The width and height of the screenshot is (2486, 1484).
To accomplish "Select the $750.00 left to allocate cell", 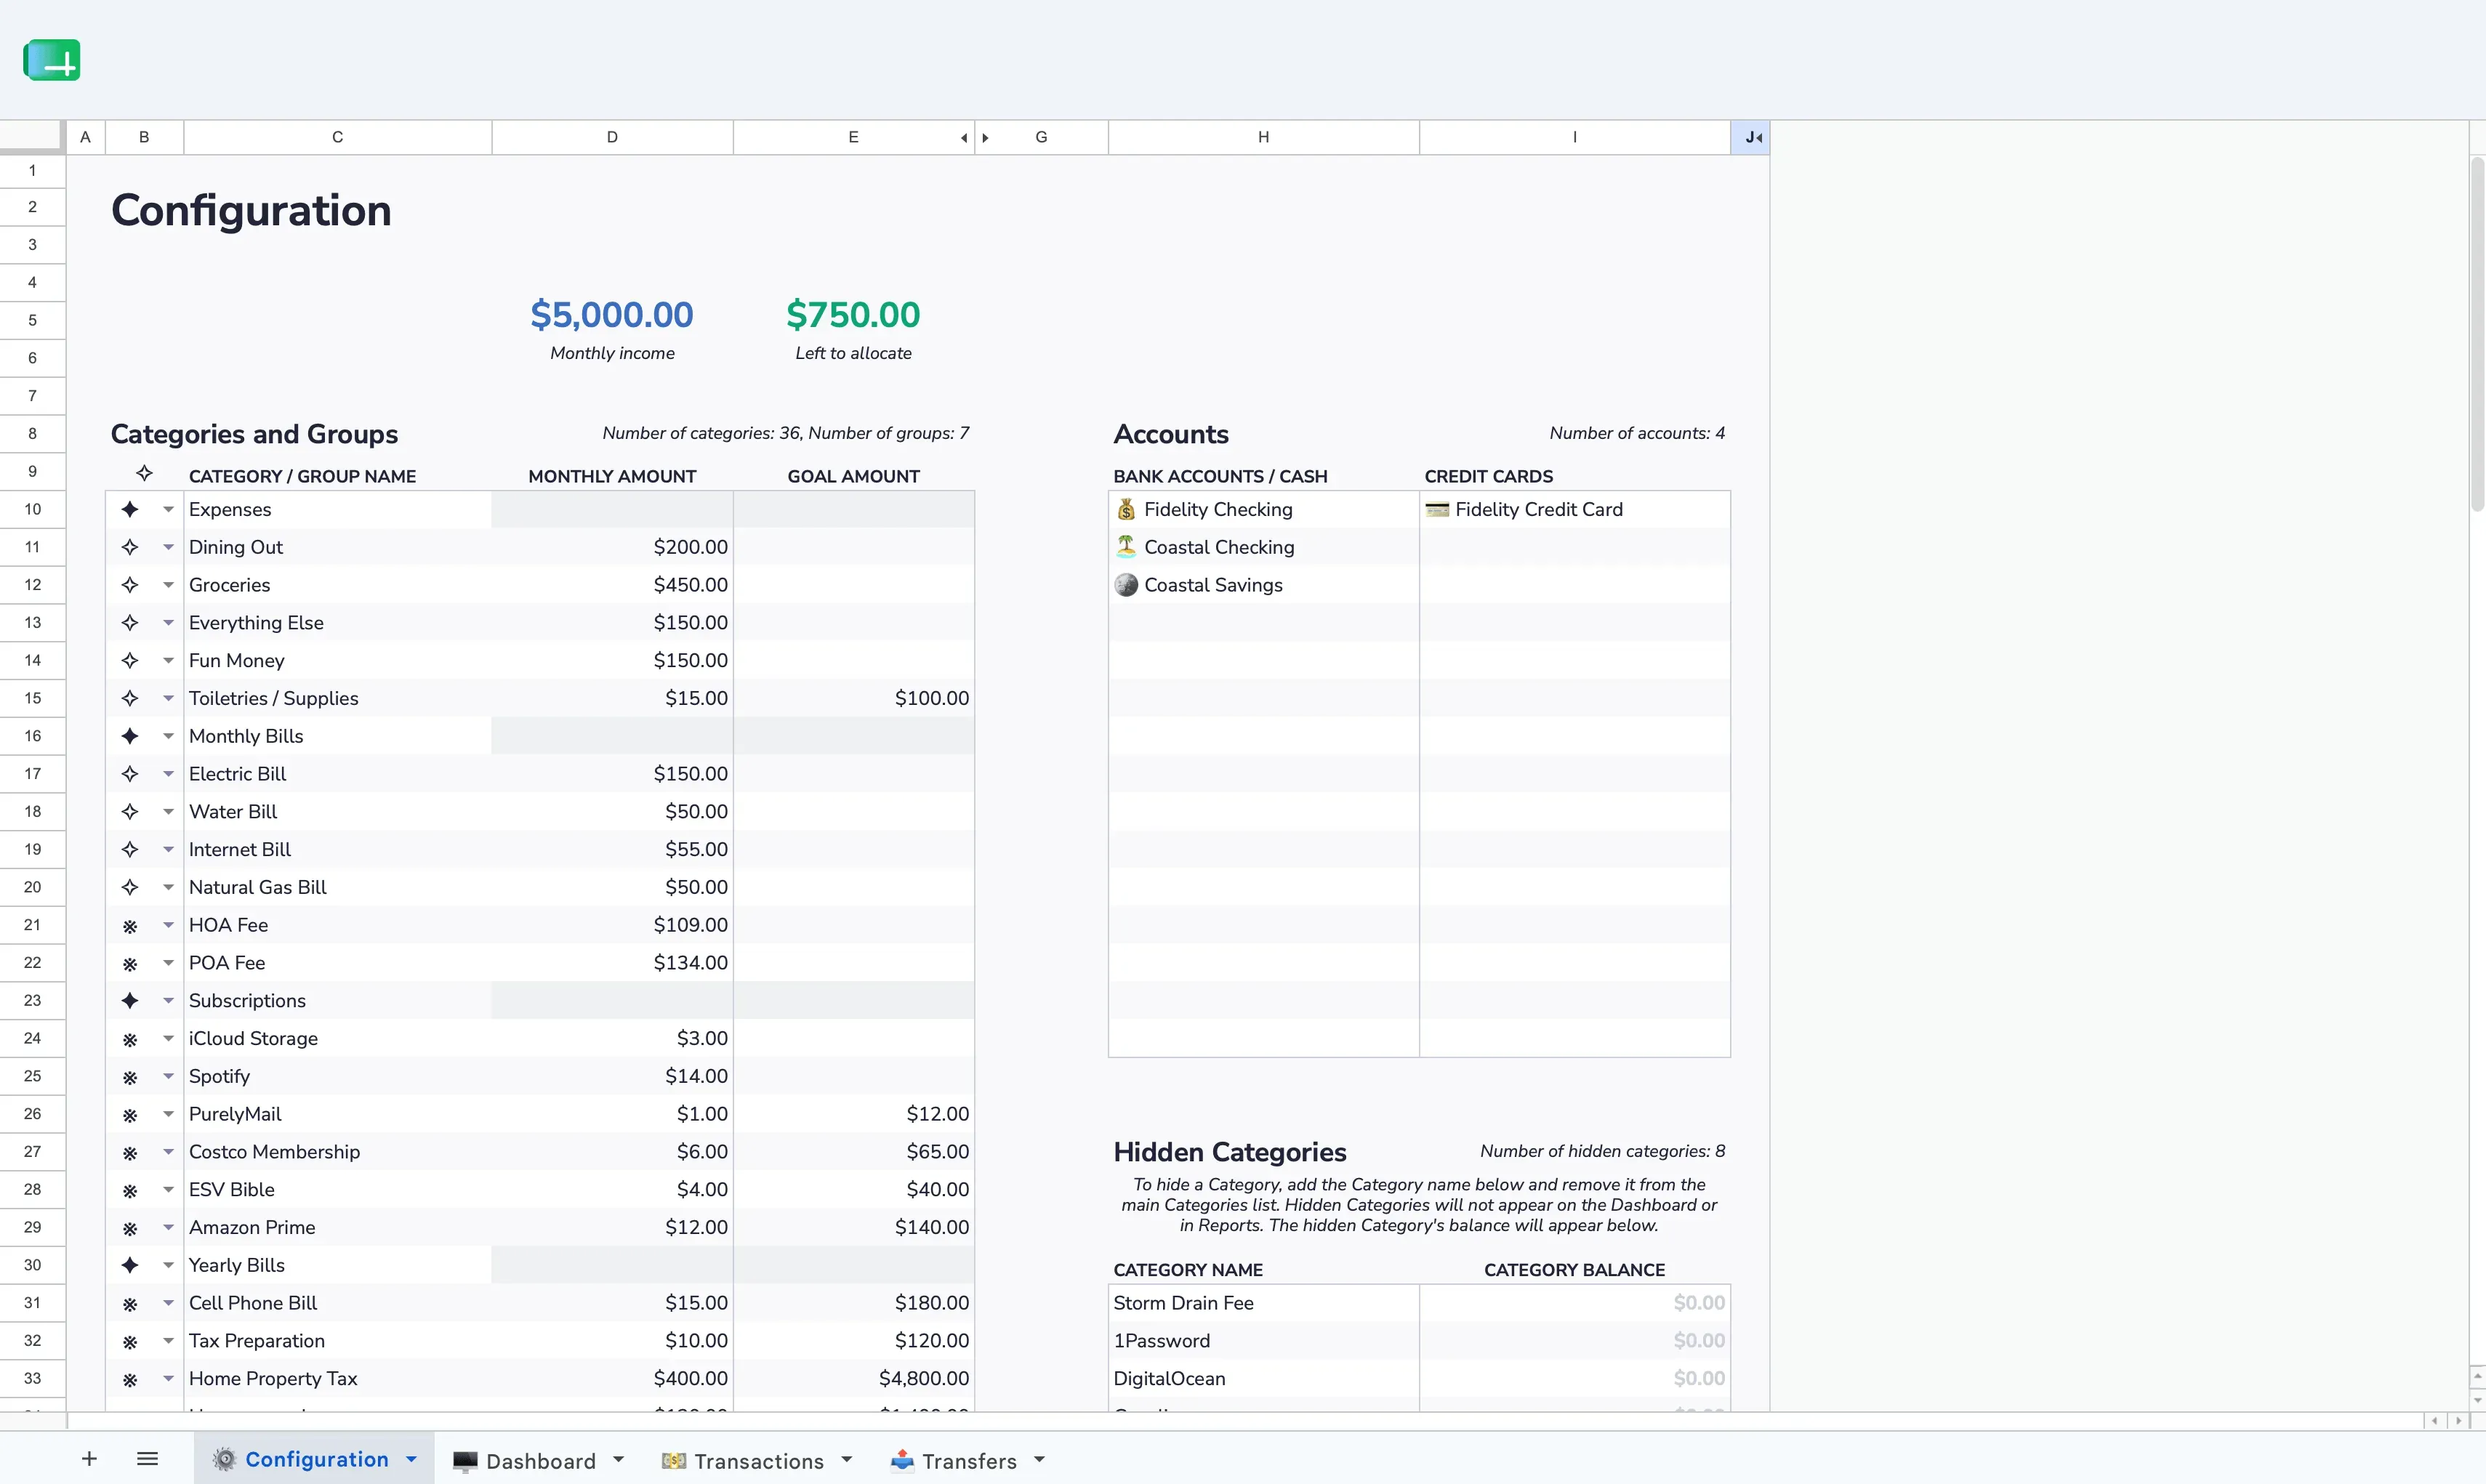I will click(x=853, y=315).
